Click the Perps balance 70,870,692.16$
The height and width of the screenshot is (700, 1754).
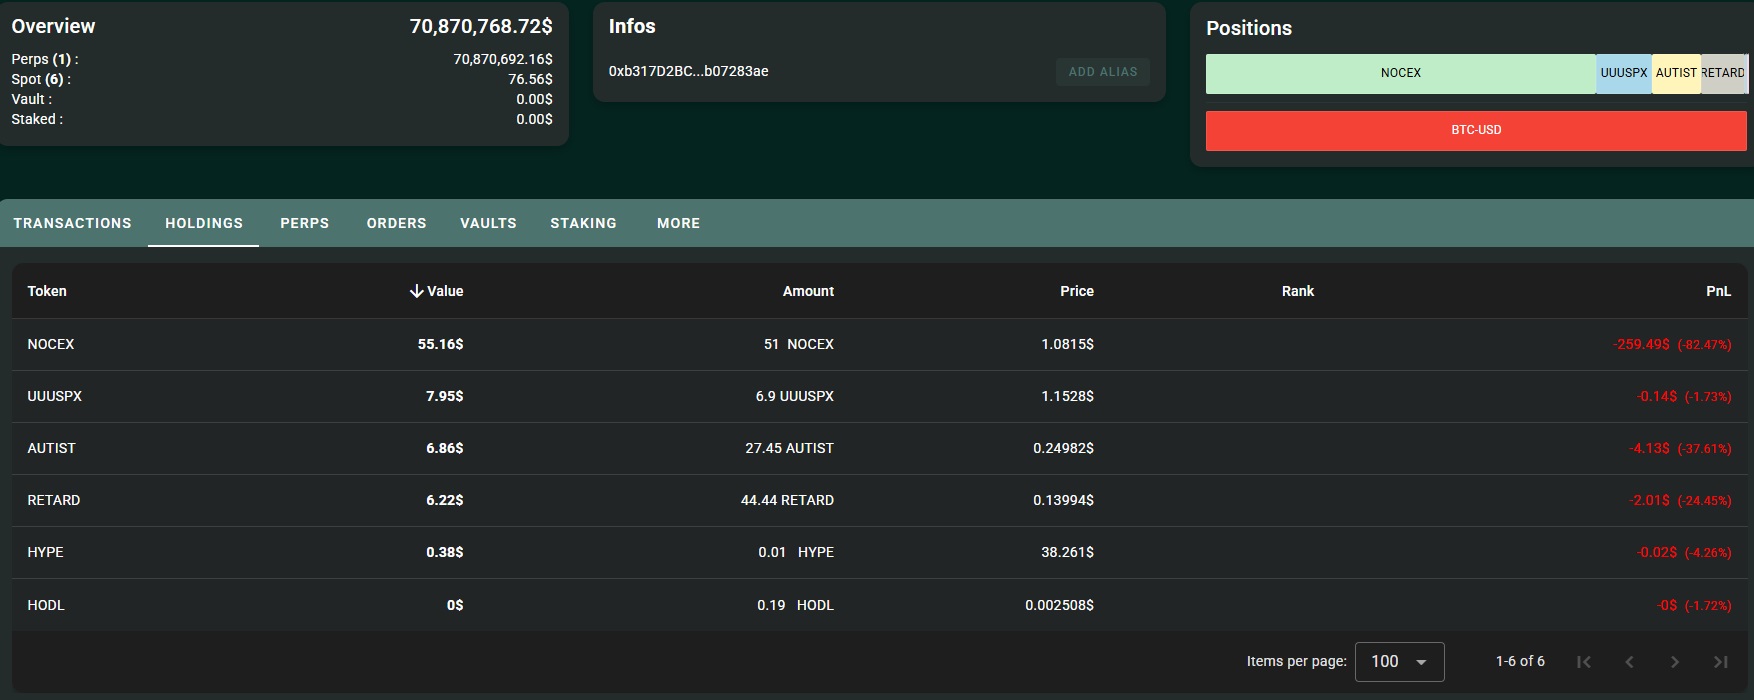pyautogui.click(x=503, y=59)
